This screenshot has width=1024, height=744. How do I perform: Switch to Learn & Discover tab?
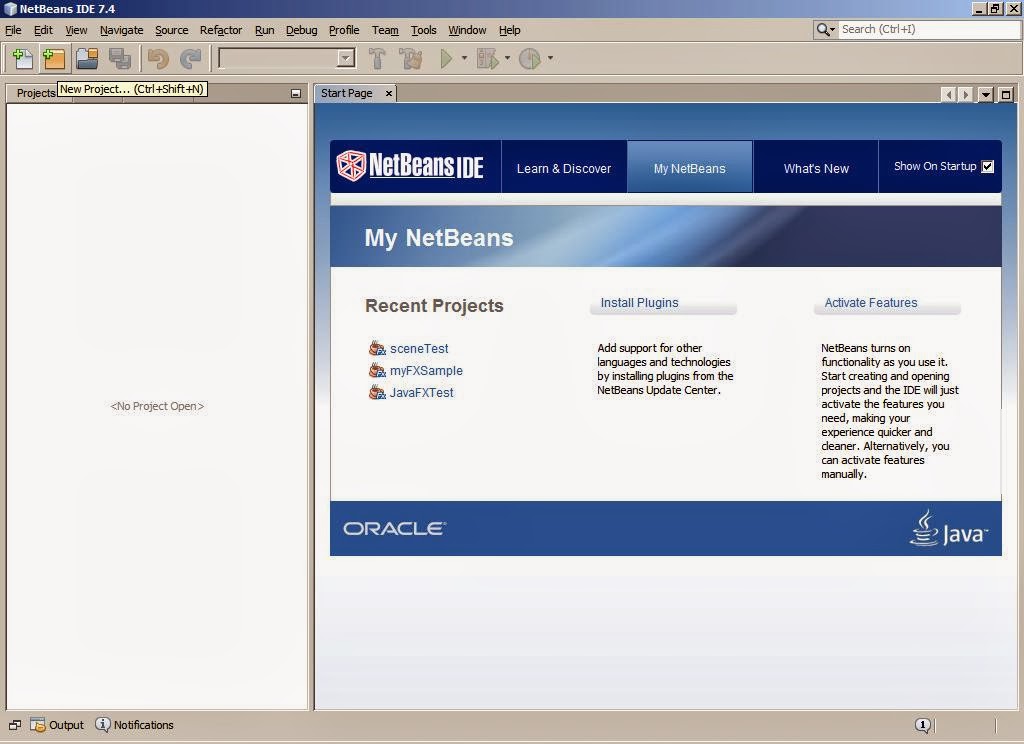tap(564, 168)
